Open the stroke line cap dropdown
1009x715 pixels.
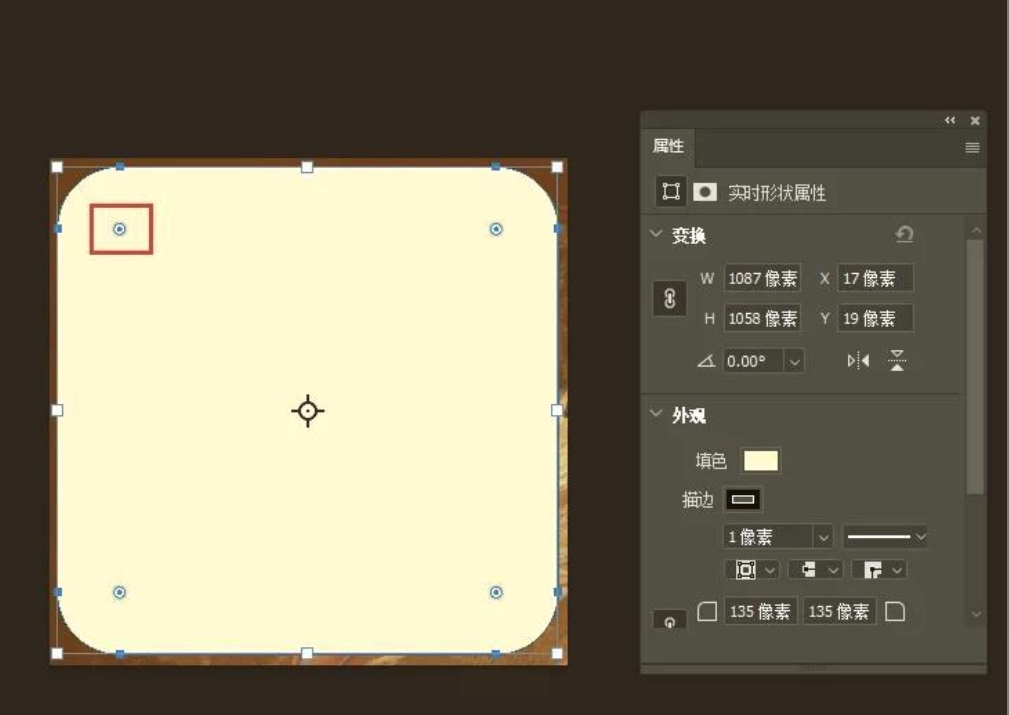click(815, 570)
